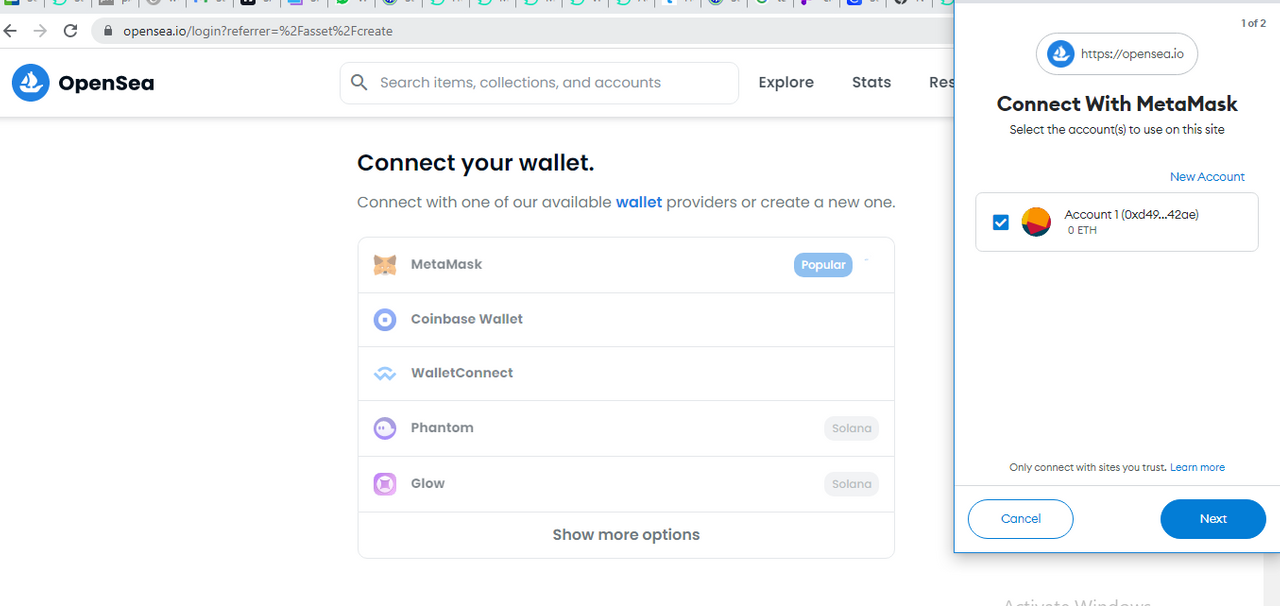Uncheck the Account 1 checkbox
This screenshot has height=606, width=1280.
tap(1001, 222)
